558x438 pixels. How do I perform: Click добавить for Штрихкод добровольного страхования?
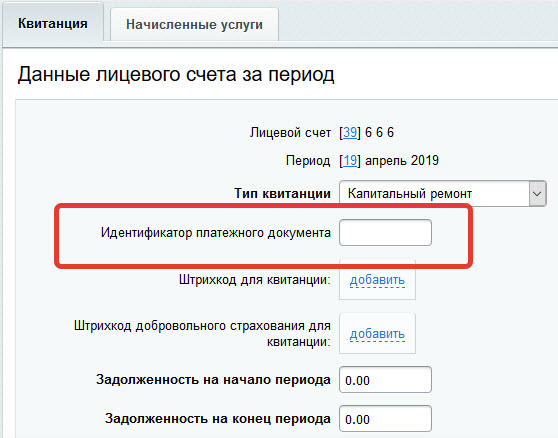pyautogui.click(x=377, y=334)
